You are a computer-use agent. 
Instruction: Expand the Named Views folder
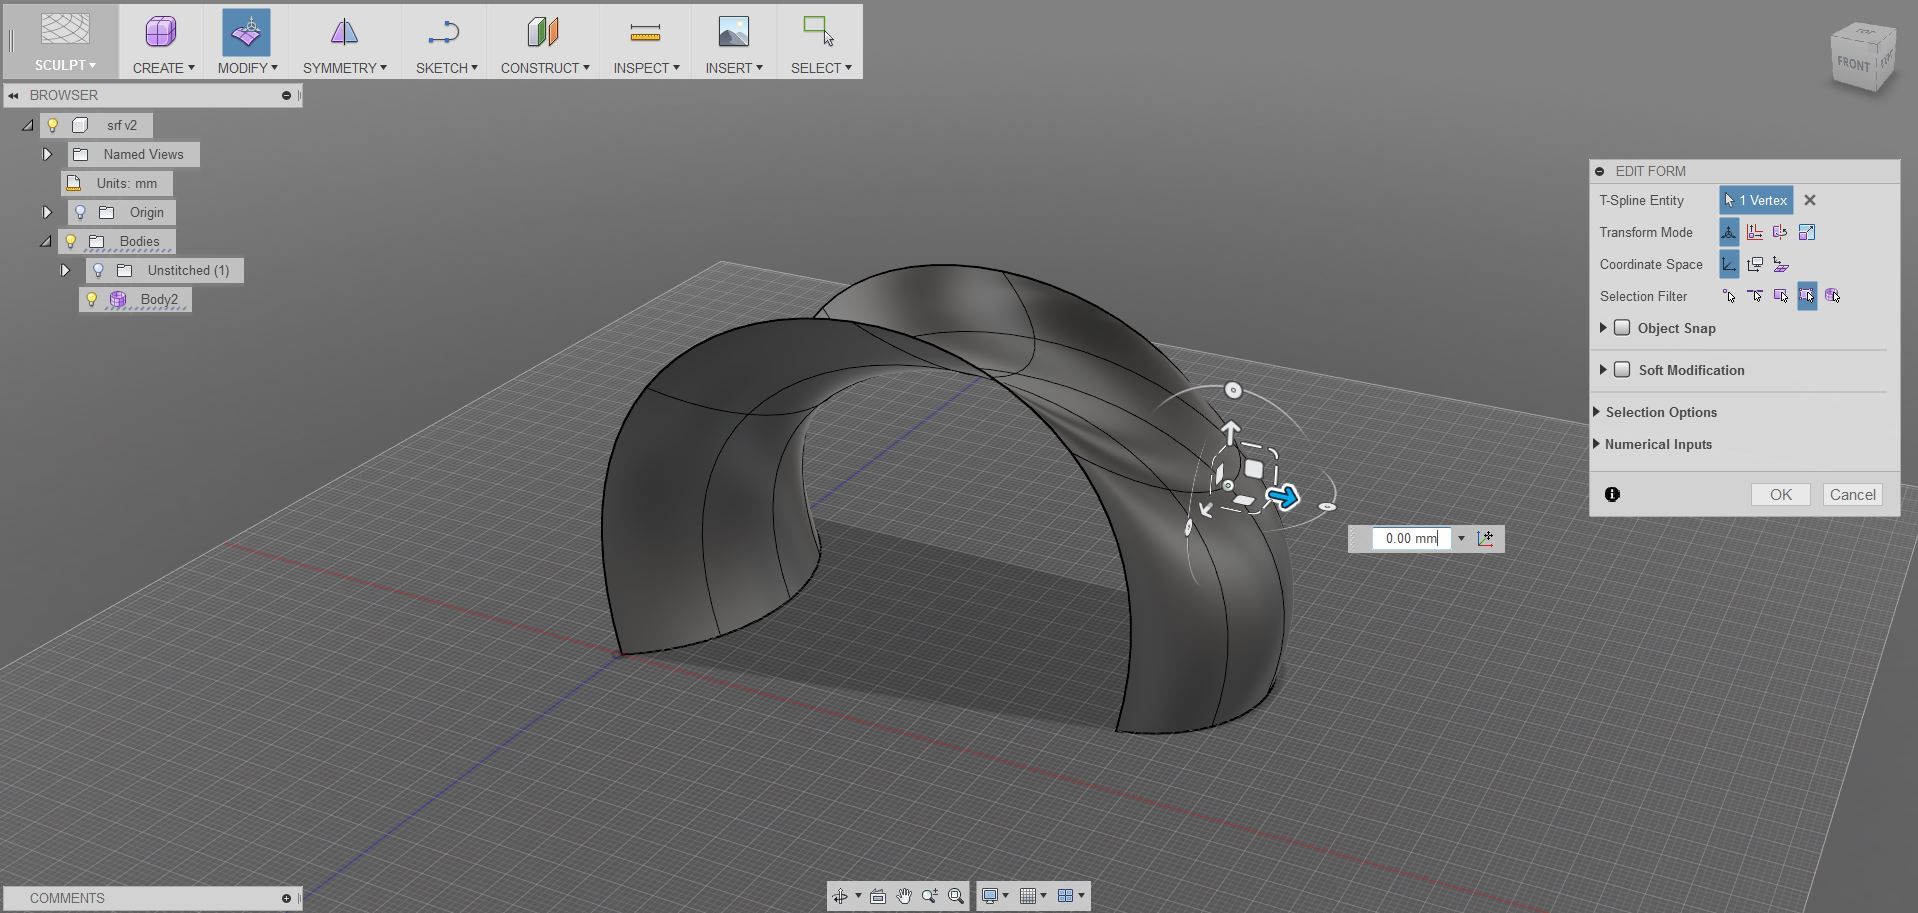[x=47, y=154]
